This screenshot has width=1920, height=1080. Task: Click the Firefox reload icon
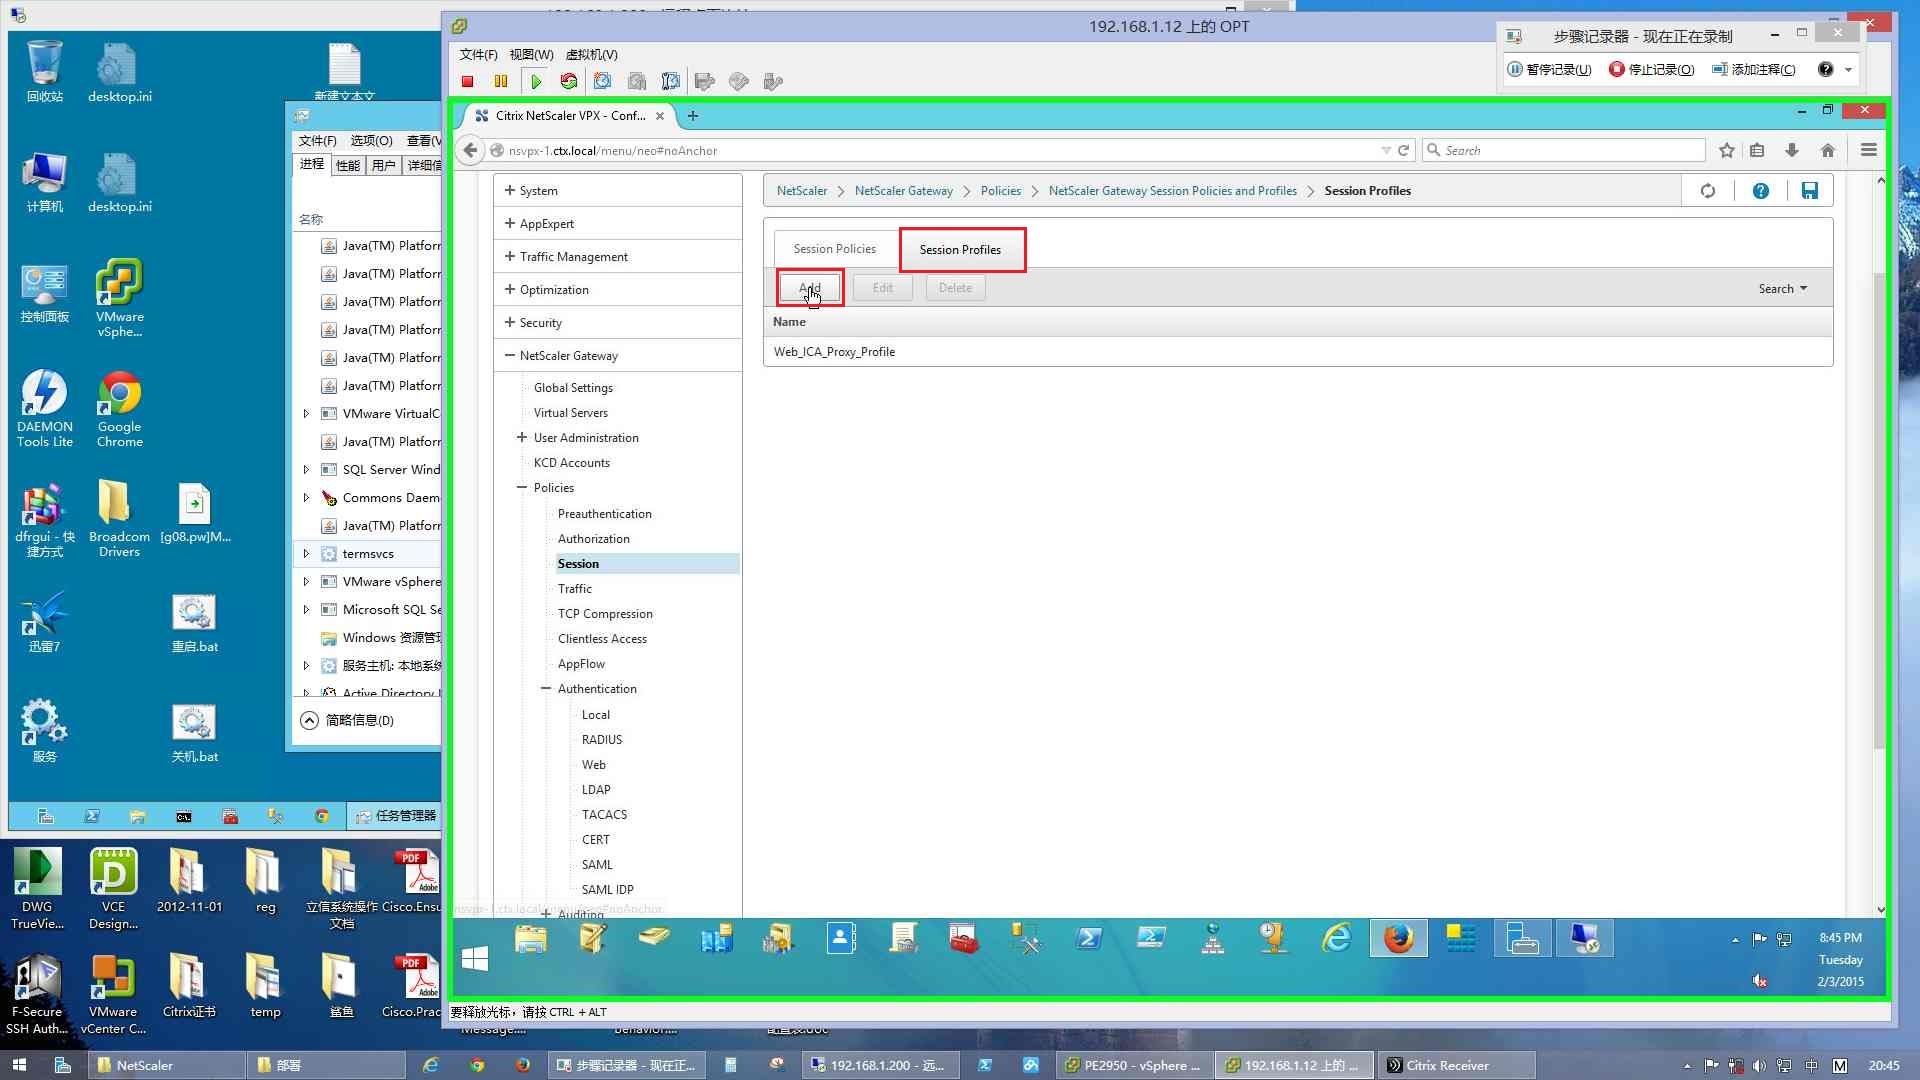coord(1403,150)
